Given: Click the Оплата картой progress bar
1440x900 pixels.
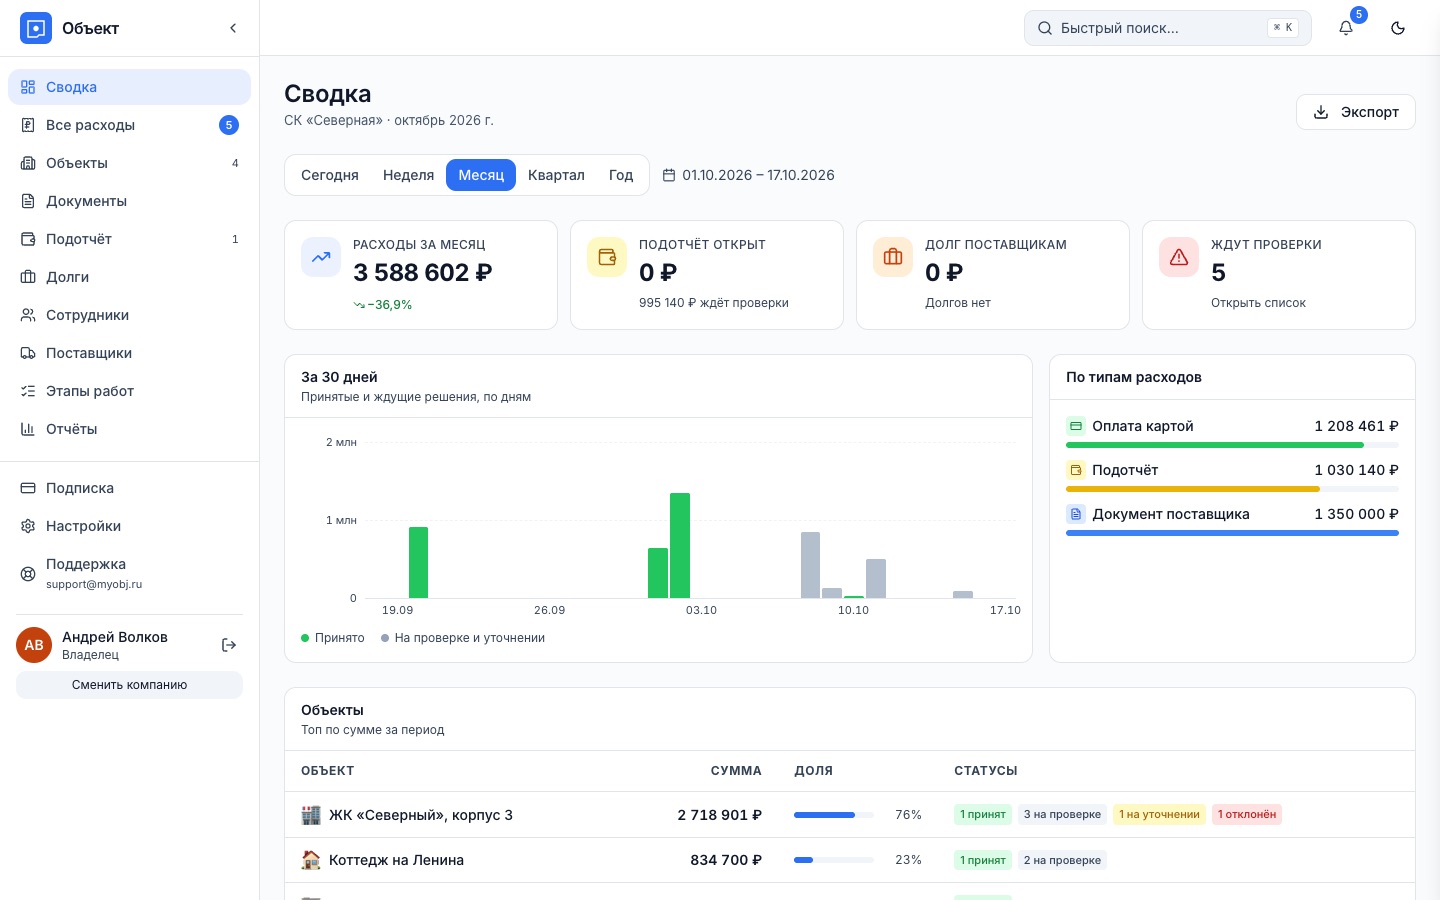Looking at the screenshot, I should (x=1232, y=445).
